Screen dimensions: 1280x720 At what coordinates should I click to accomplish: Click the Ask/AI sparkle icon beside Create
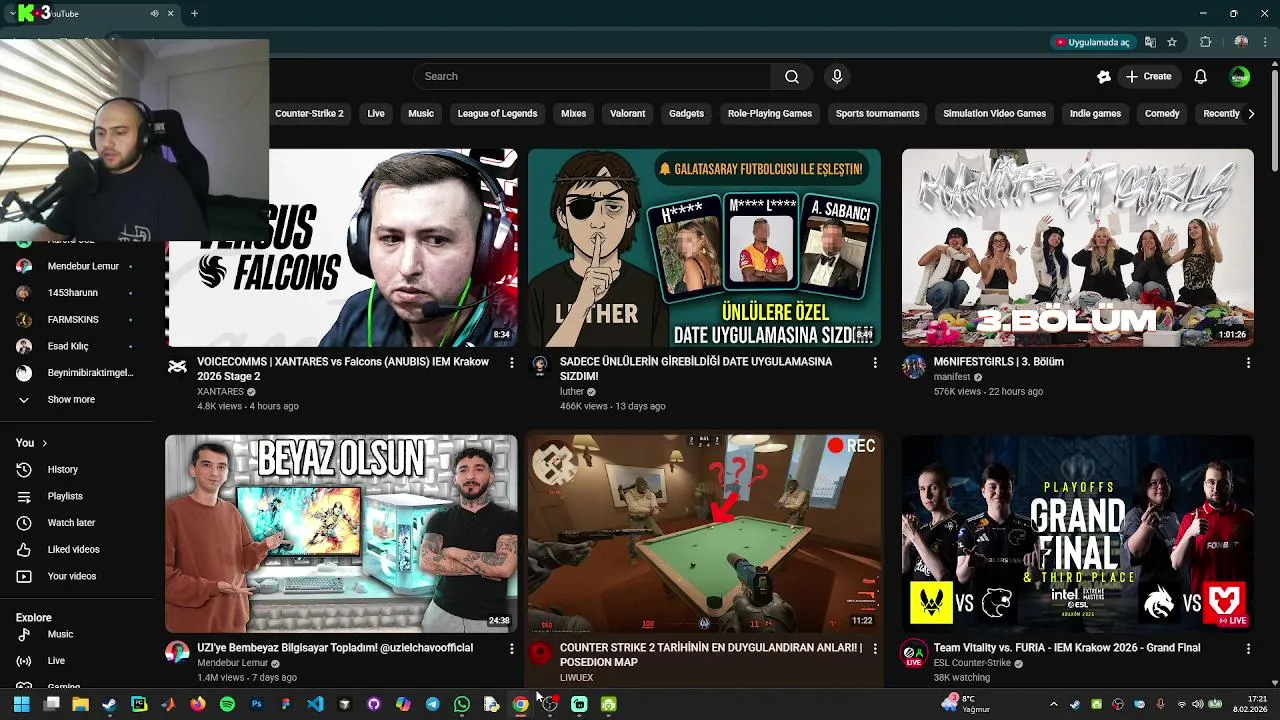(1104, 76)
